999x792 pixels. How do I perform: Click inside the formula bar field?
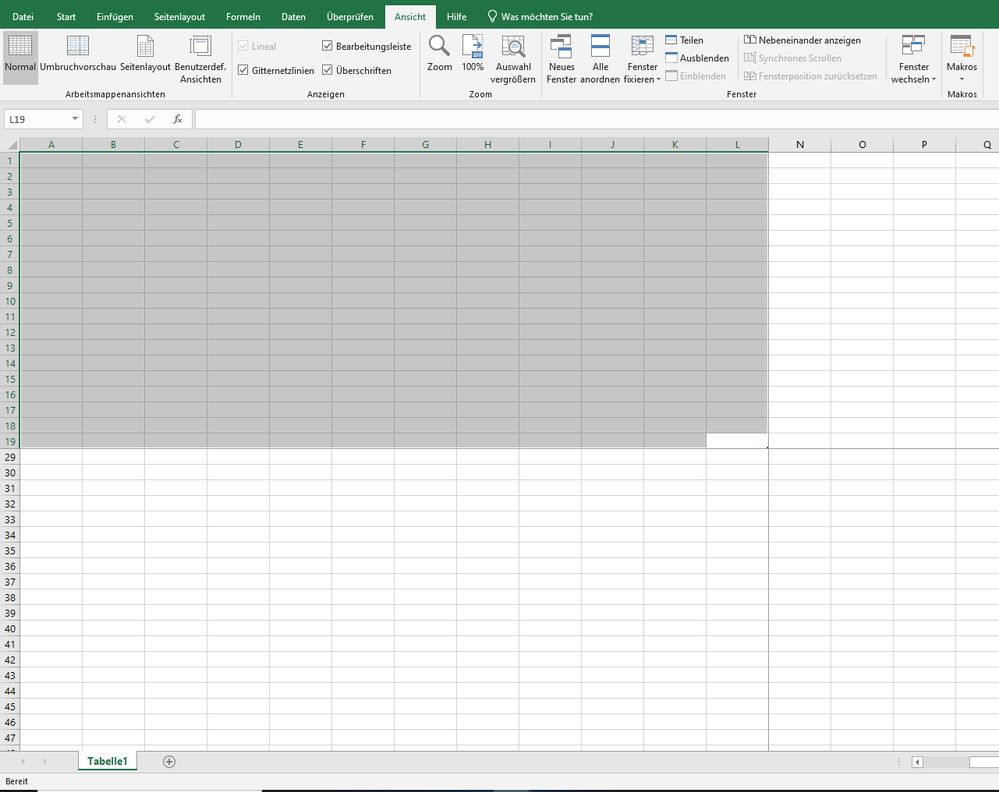(x=596, y=119)
